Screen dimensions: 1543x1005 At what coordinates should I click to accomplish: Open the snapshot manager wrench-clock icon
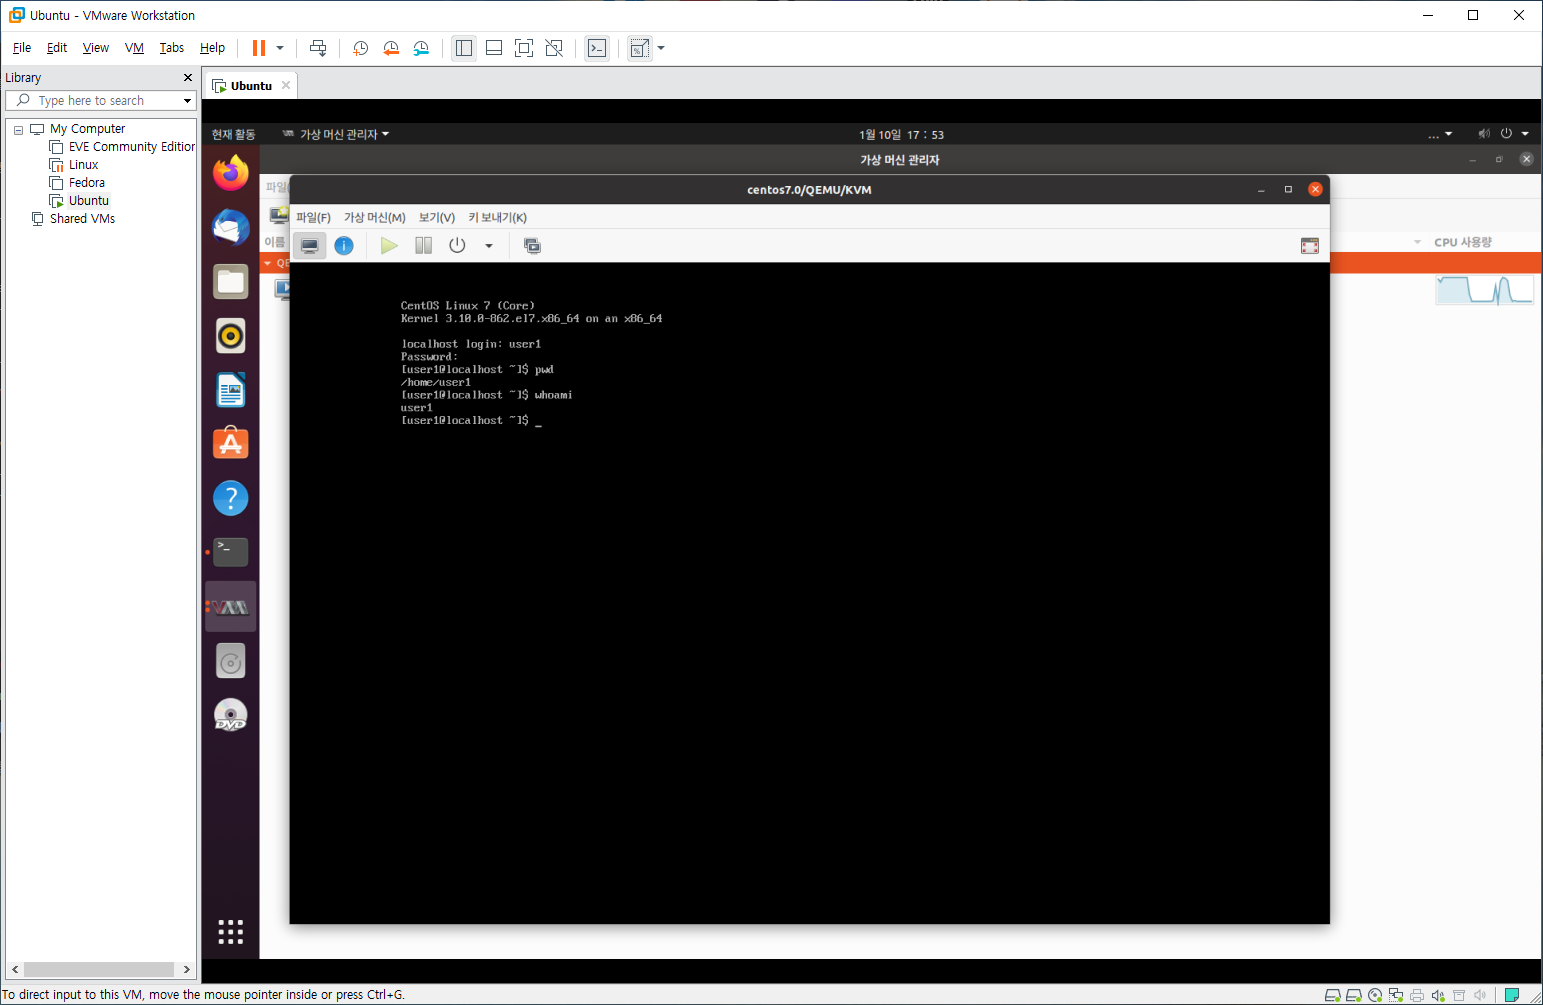click(421, 48)
